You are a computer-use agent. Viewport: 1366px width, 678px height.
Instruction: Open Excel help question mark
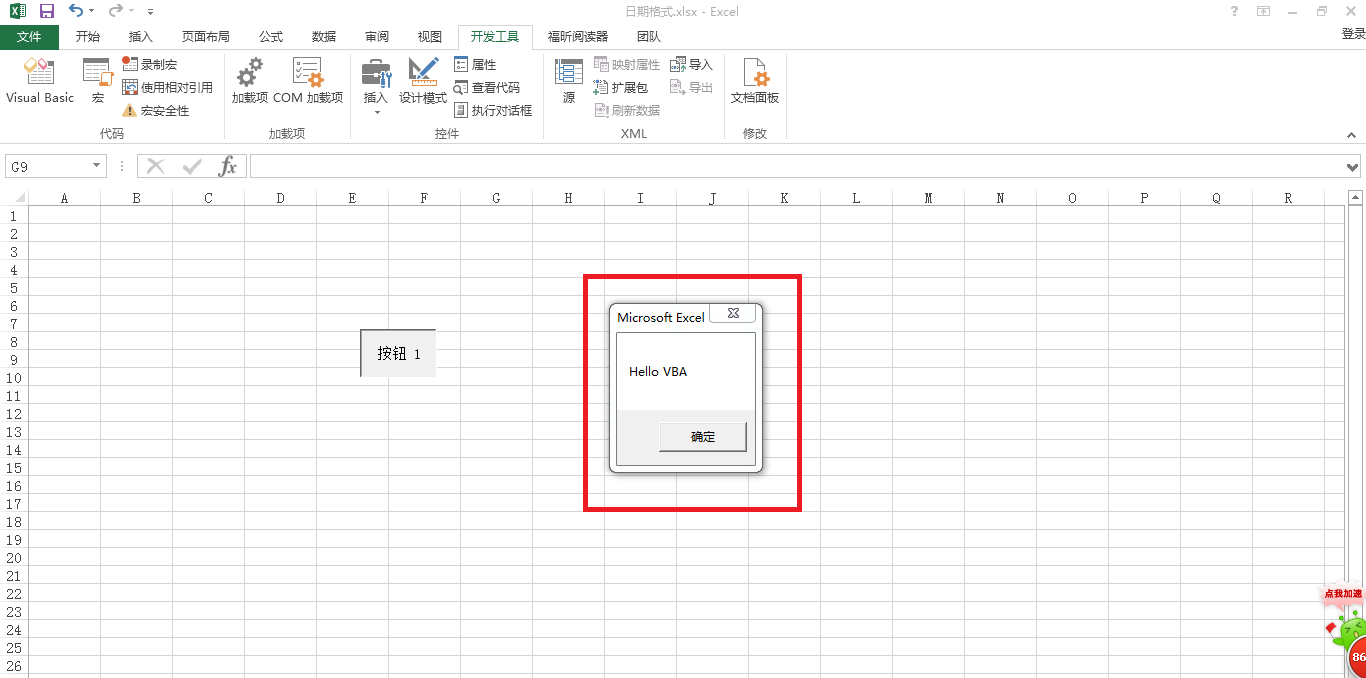[x=1235, y=11]
